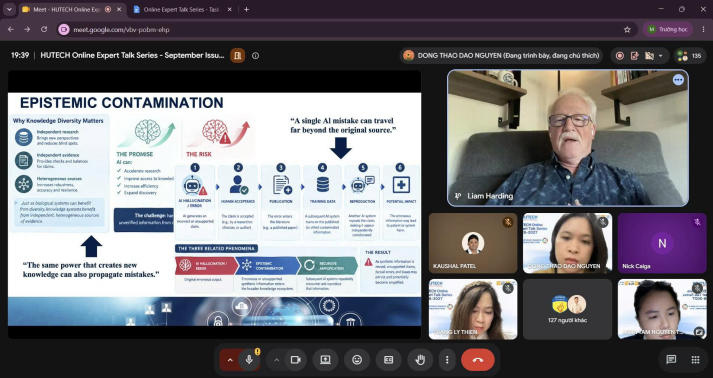
Task: Open options dots on Liam Harding tile
Action: point(678,80)
